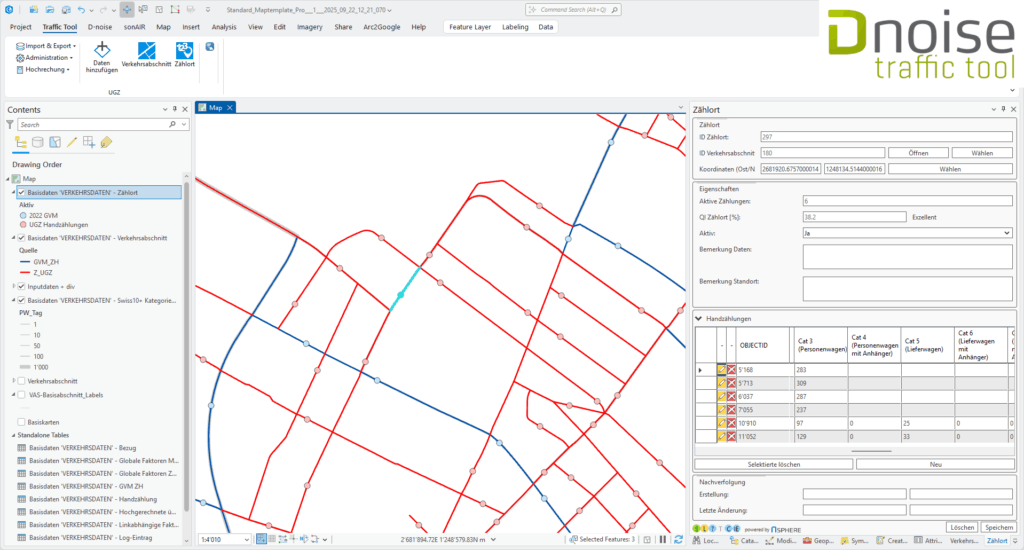This screenshot has height=550, width=1024.
Task: Uncheck the Zählort layer visibility checkbox
Action: 22,192
